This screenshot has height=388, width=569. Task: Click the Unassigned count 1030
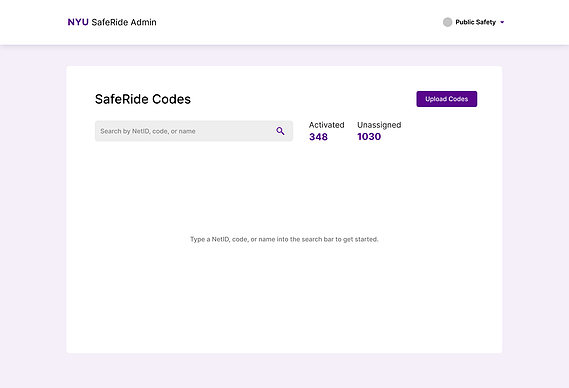coord(369,137)
